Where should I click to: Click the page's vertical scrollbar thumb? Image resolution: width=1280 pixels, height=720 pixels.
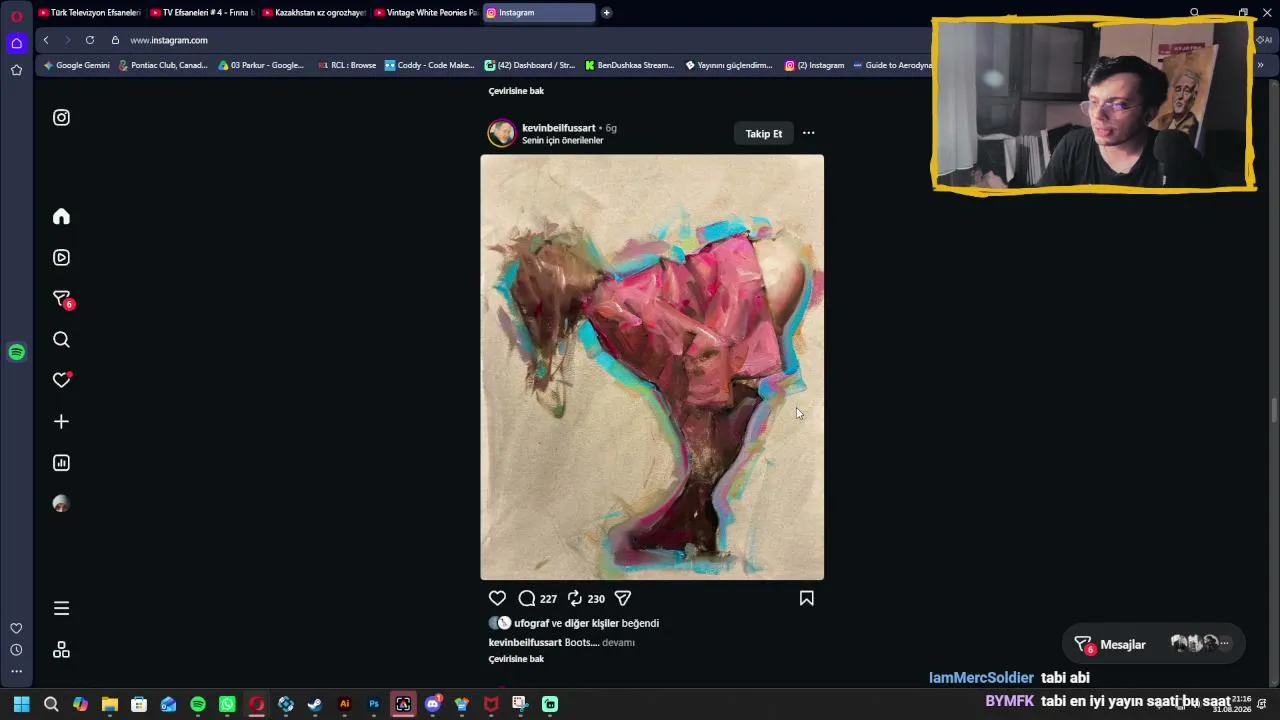point(1274,410)
